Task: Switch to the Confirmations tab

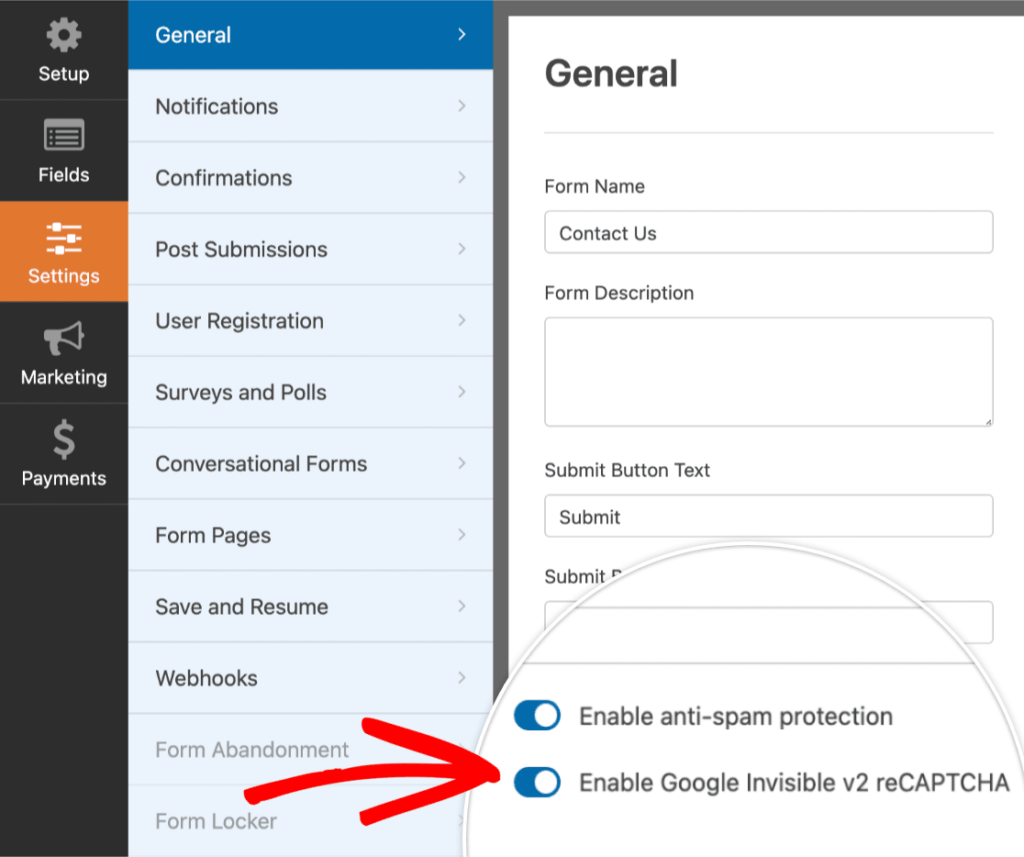Action: 224,178
